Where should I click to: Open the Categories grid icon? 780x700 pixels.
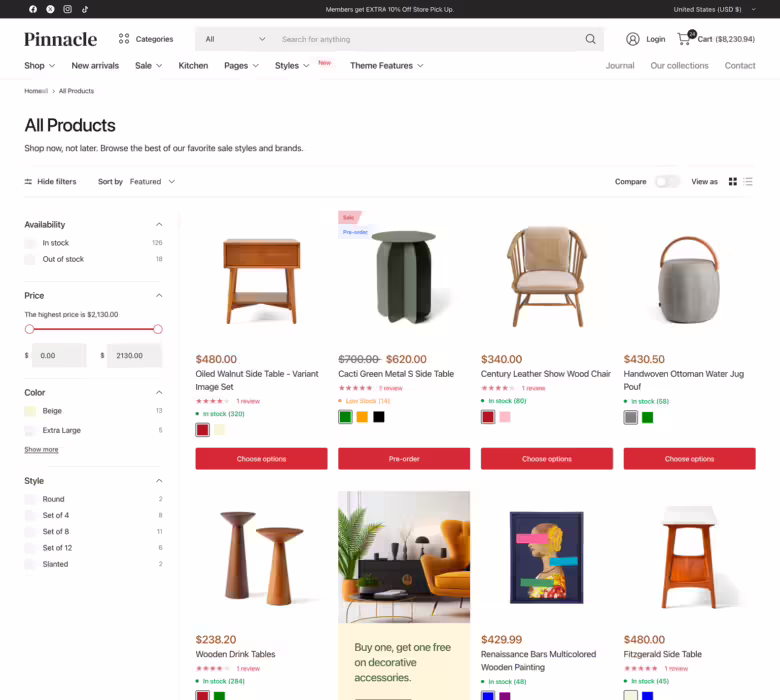coord(124,39)
